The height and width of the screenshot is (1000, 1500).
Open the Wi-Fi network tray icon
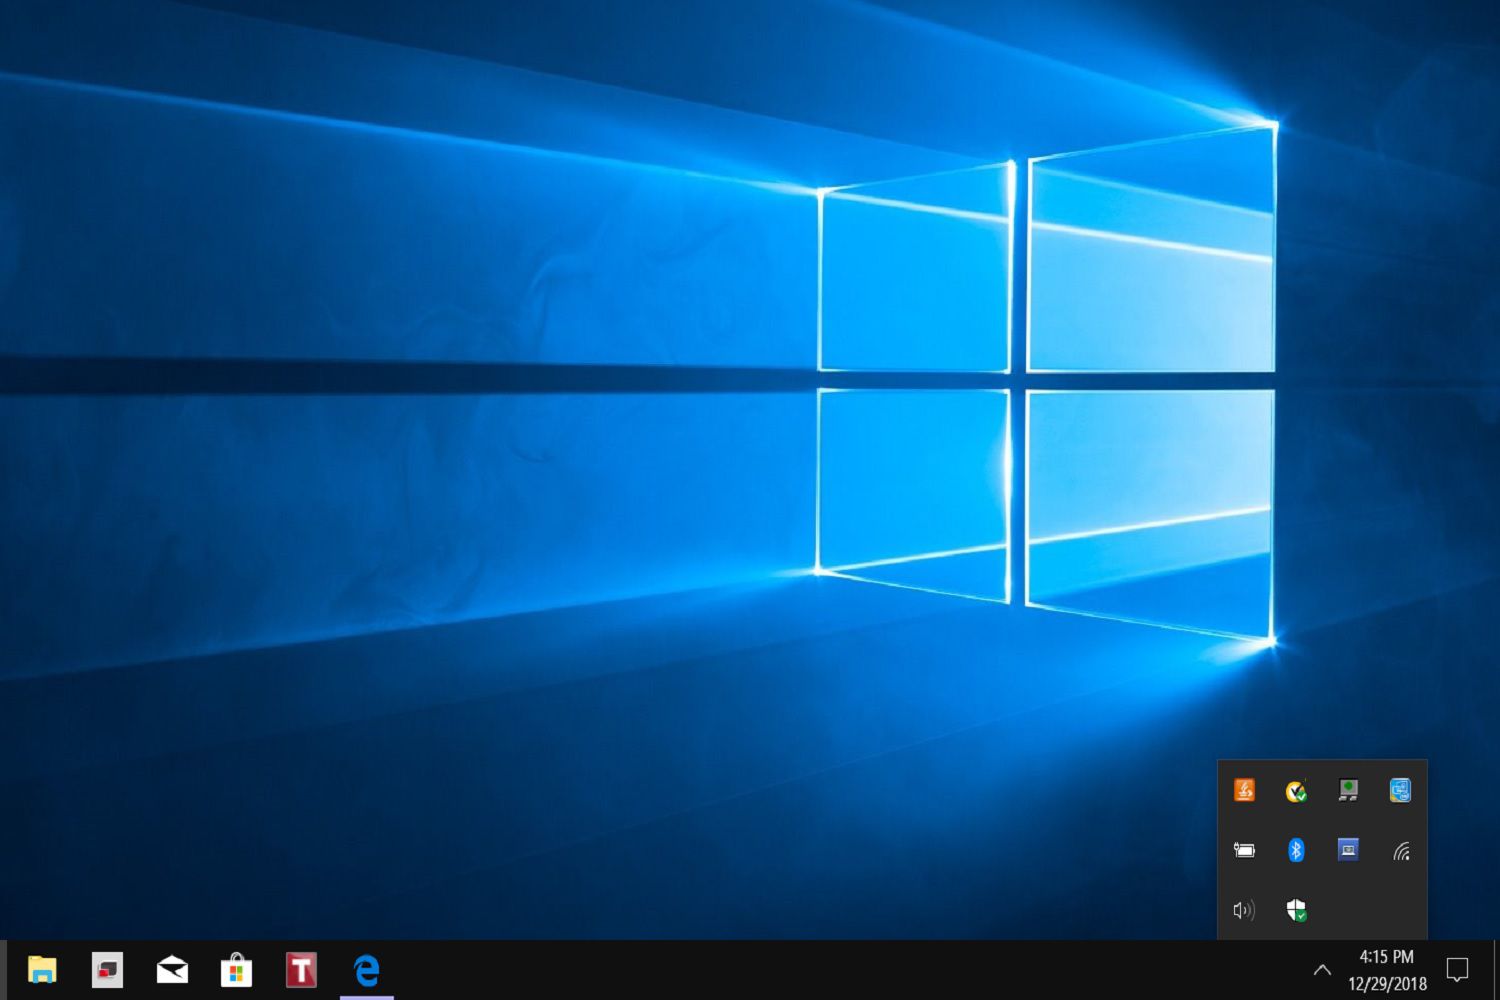1401,851
